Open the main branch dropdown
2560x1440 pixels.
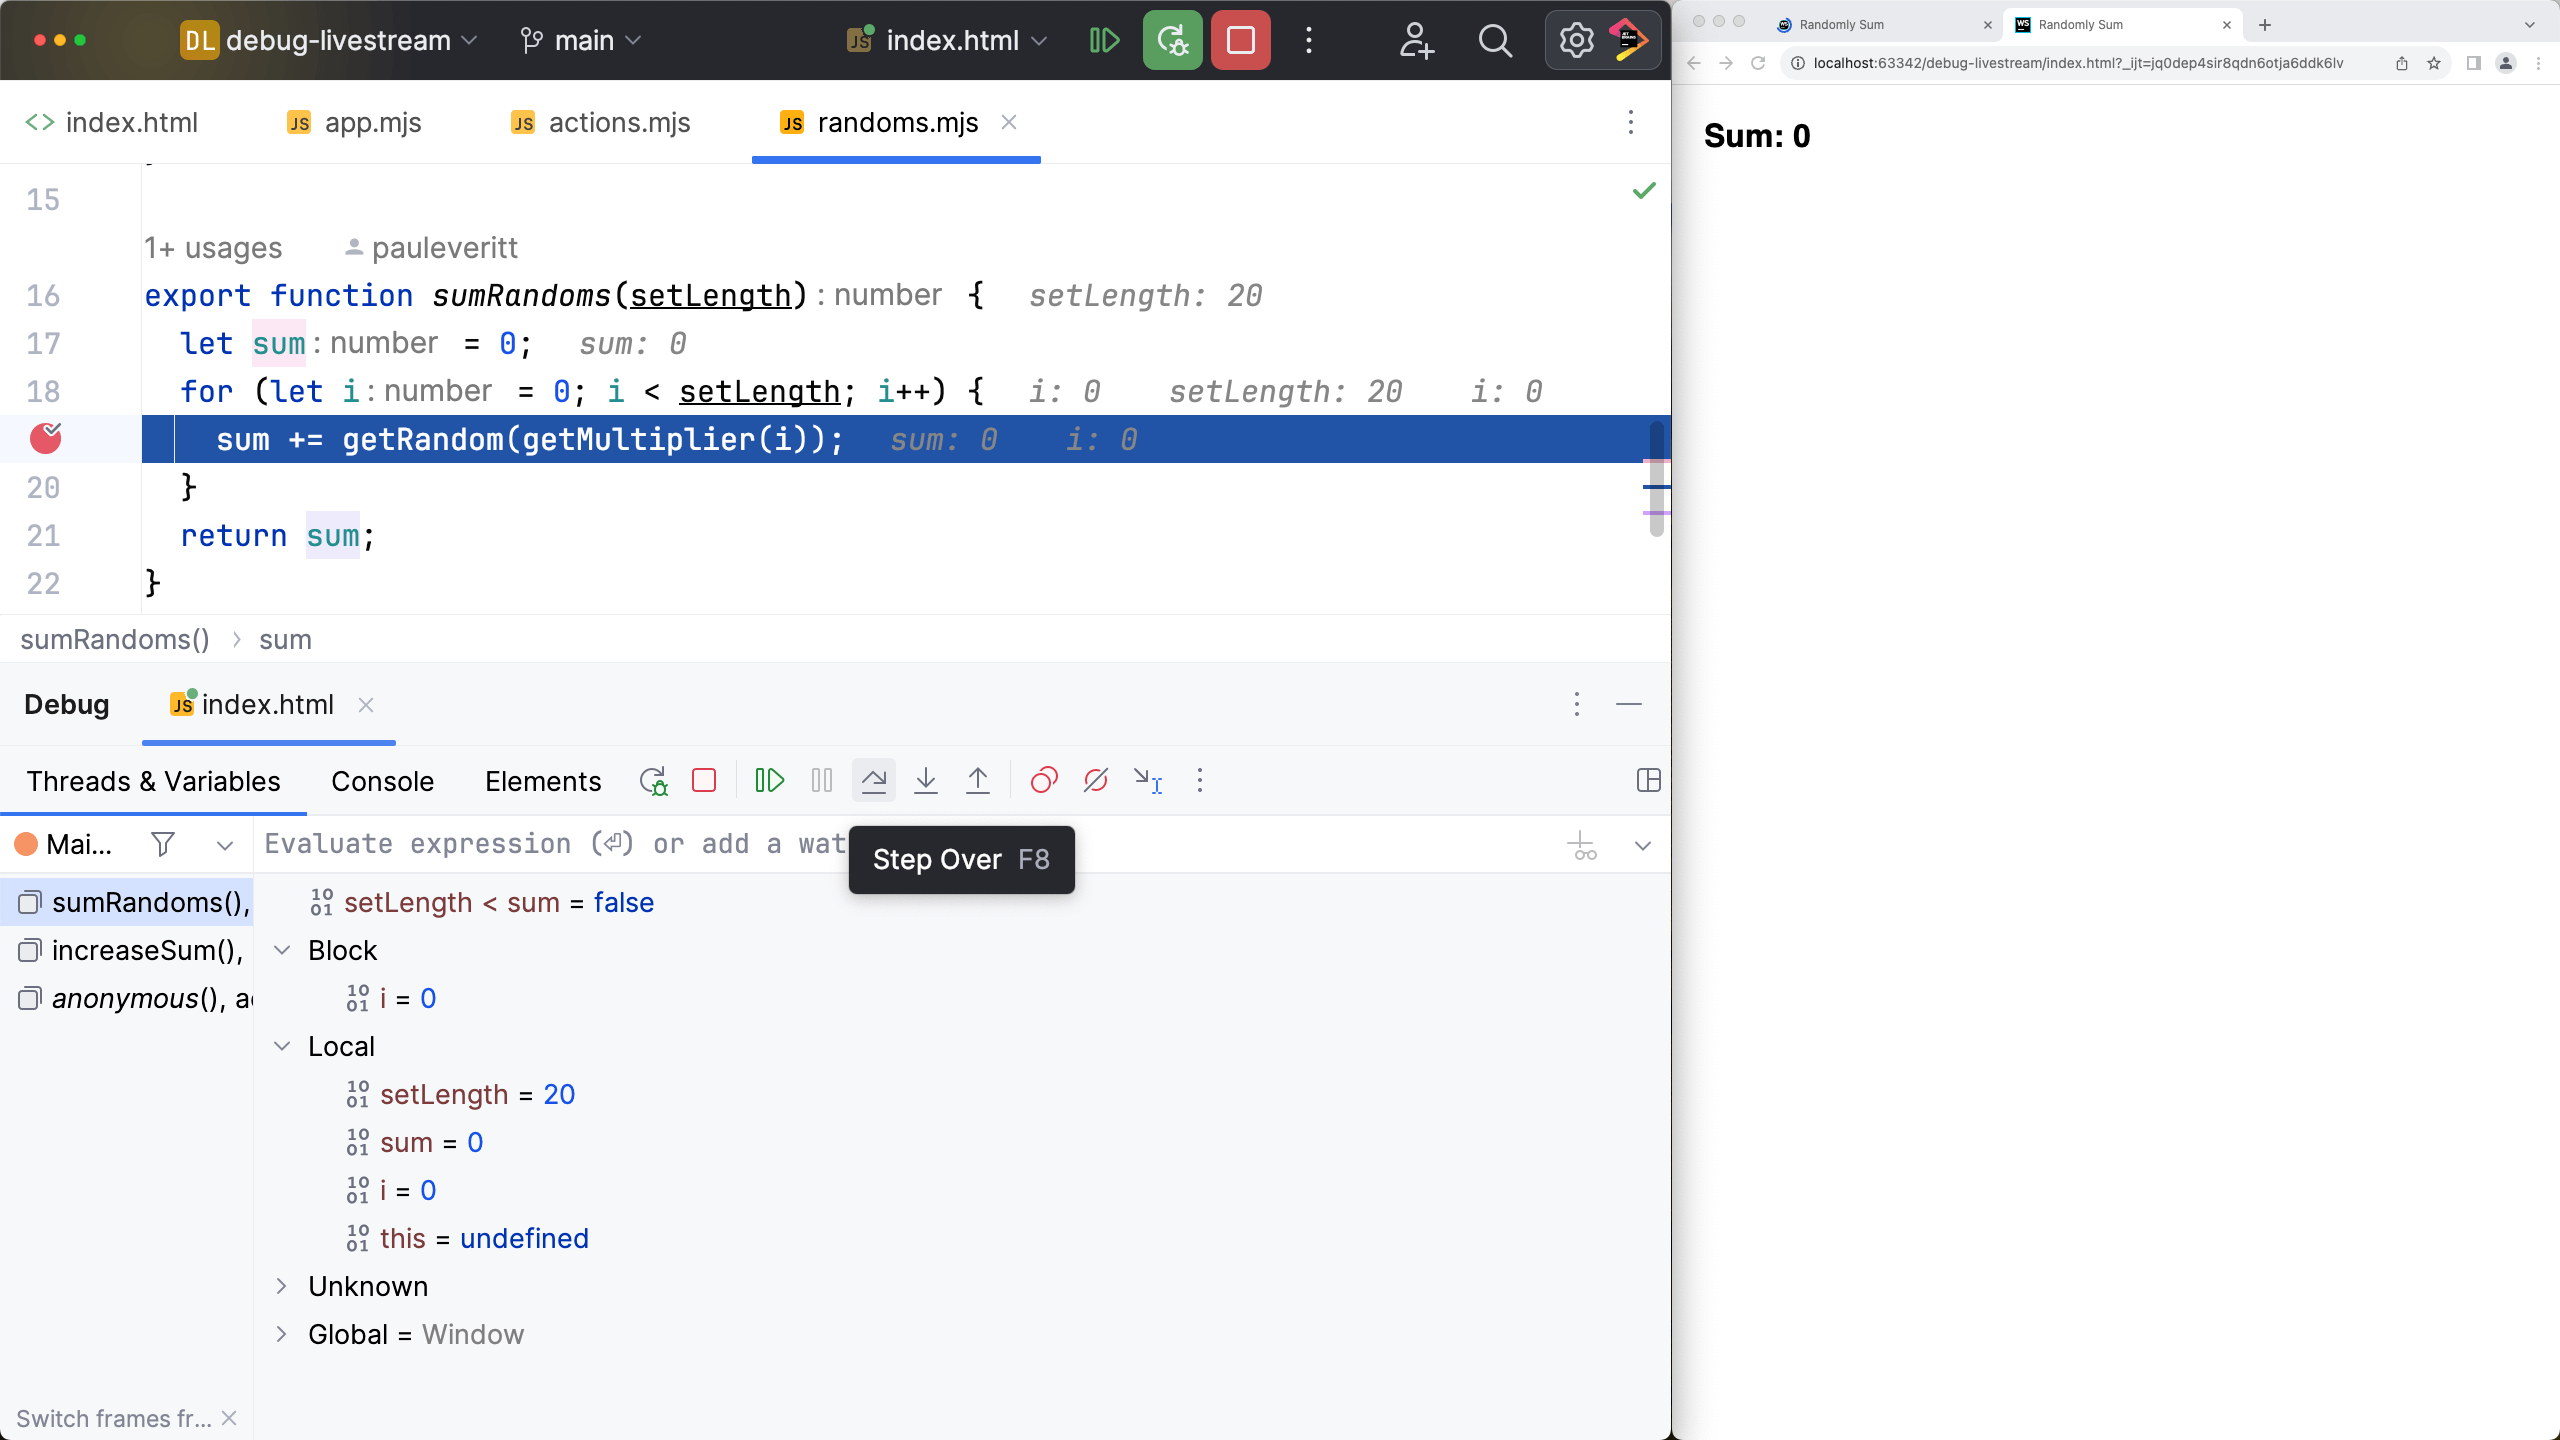pyautogui.click(x=582, y=40)
